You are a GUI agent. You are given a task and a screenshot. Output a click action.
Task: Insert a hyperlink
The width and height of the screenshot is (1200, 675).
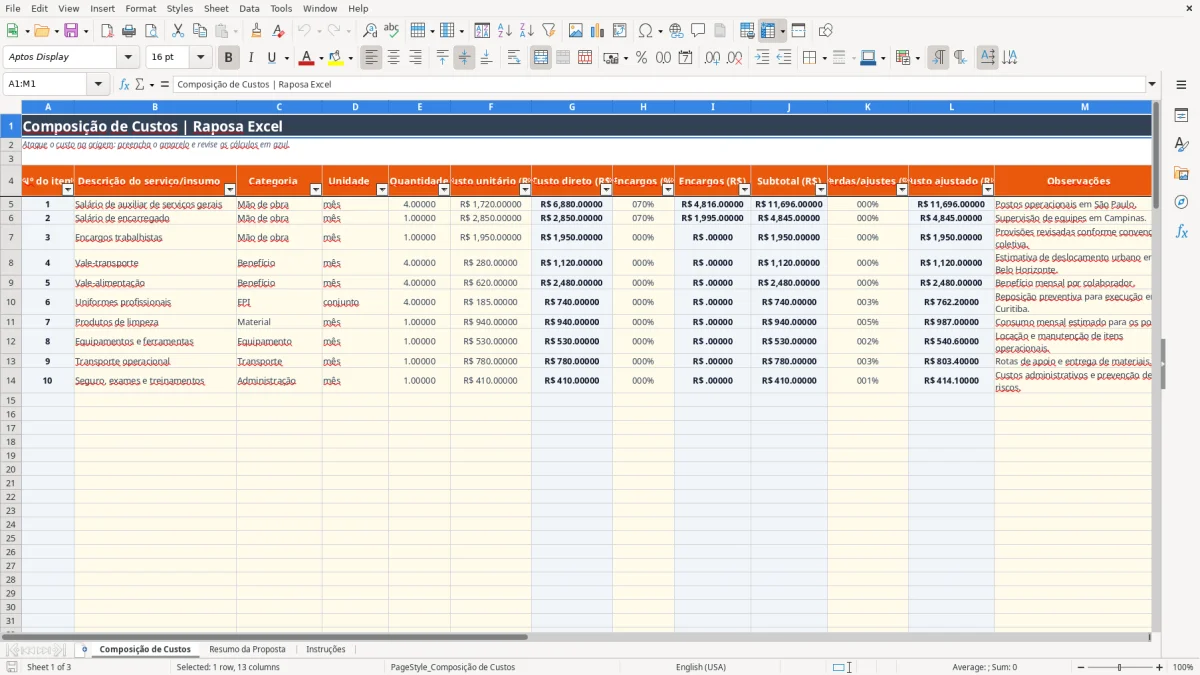[676, 31]
